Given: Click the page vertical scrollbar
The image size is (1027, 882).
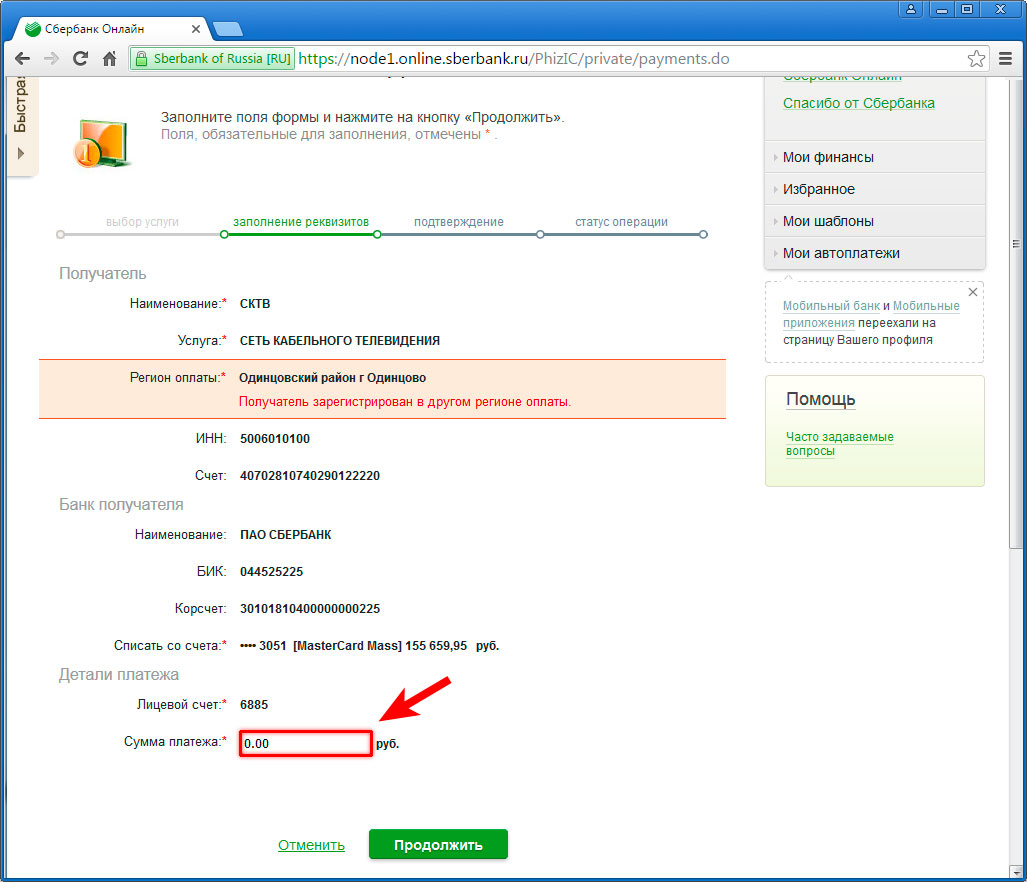Looking at the screenshot, I should [1016, 314].
